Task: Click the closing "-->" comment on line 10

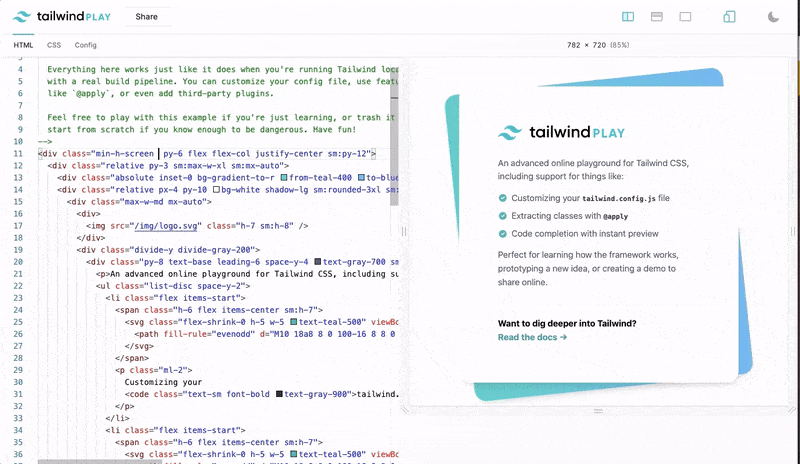Action: (45, 141)
